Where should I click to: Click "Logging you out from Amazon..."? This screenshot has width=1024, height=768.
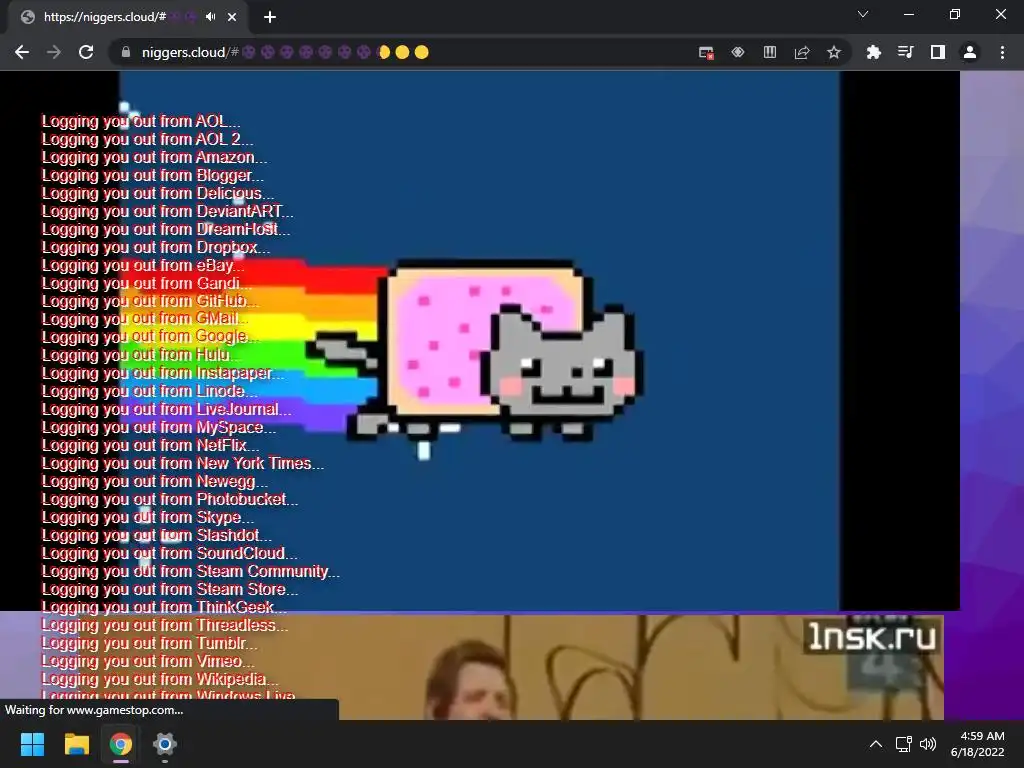[154, 157]
